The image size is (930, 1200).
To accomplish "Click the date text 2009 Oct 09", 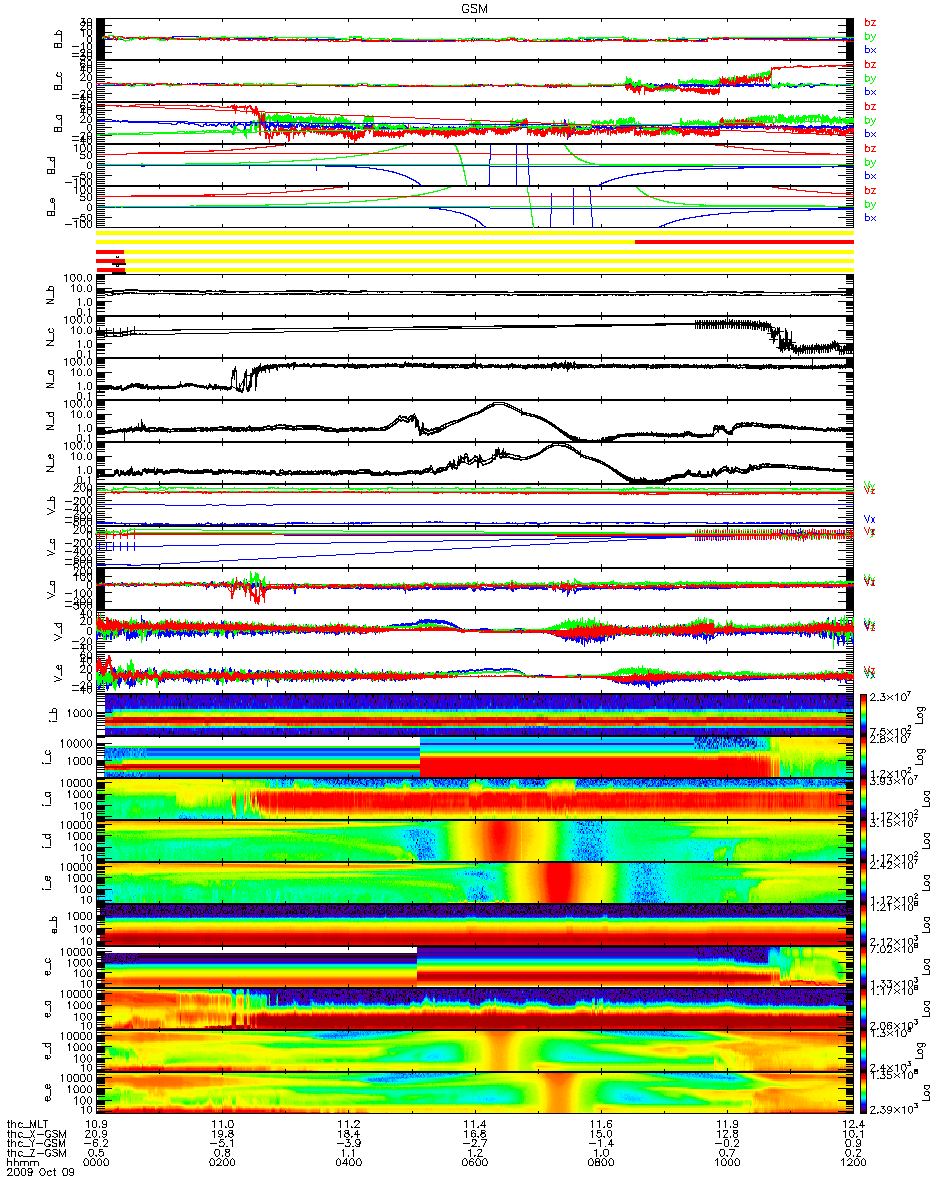I will (40, 1171).
